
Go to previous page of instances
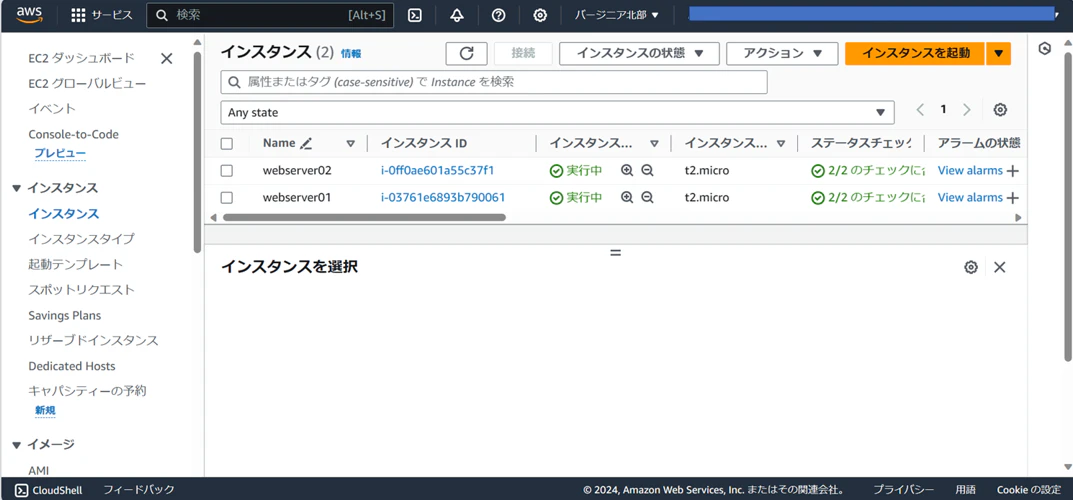point(920,110)
